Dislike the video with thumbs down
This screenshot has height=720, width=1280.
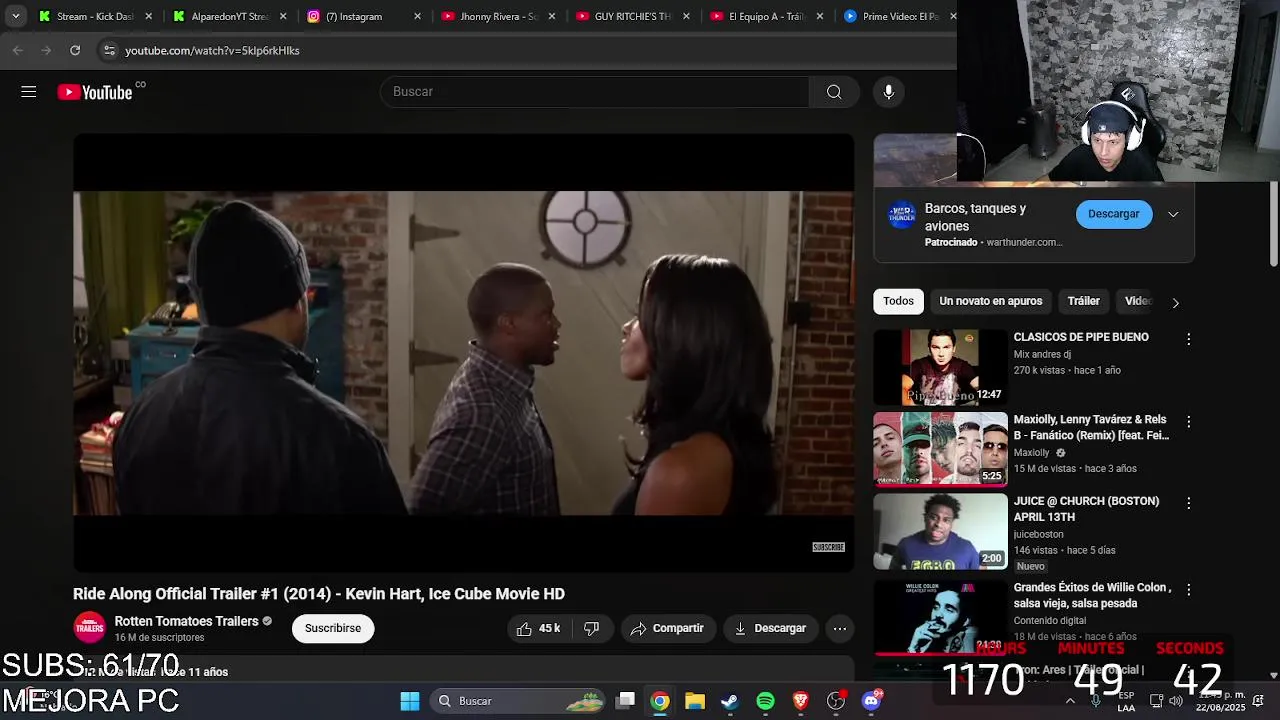591,628
